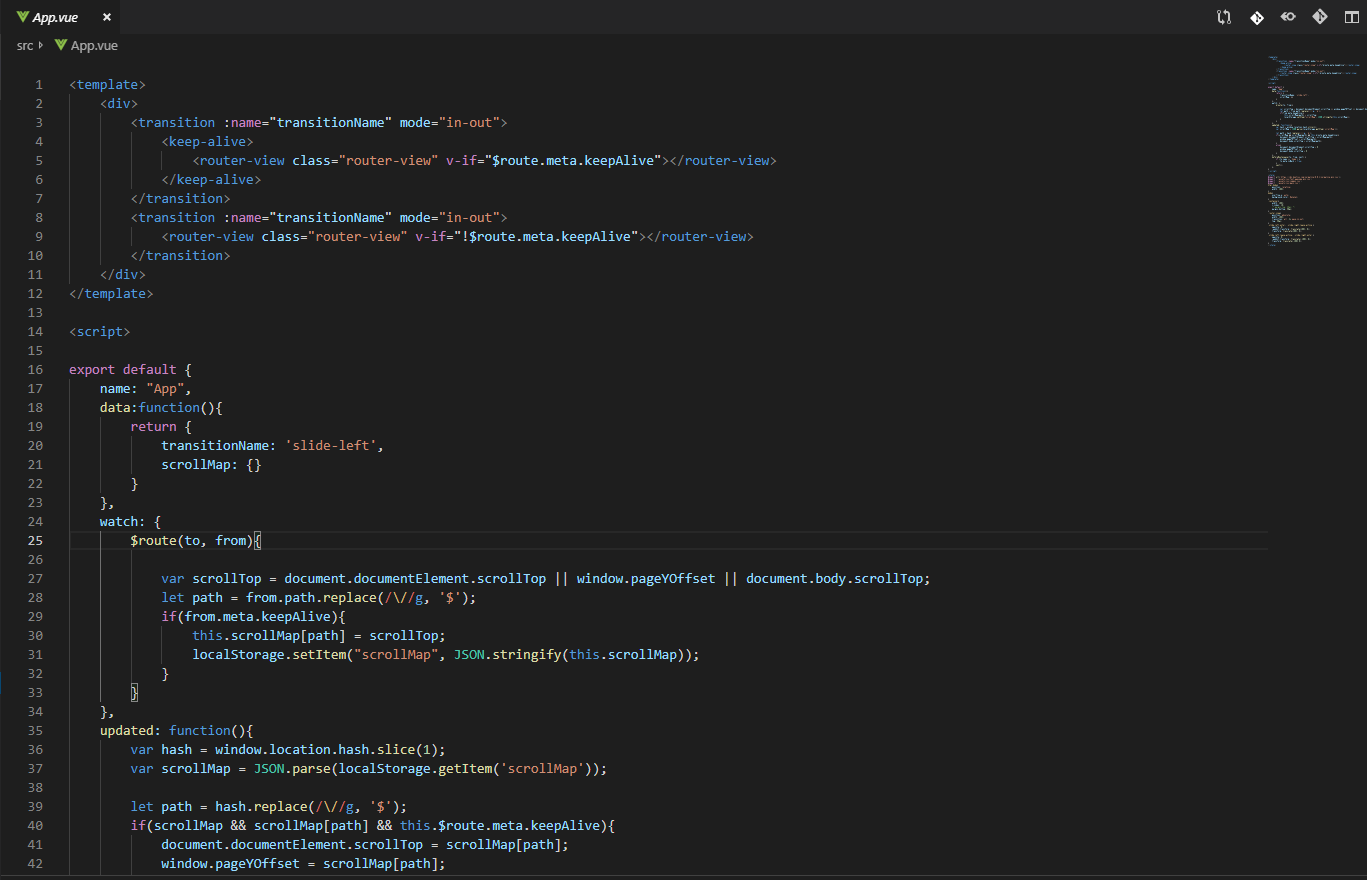
Task: Select line number 35 in the gutter
Action: tap(35, 730)
